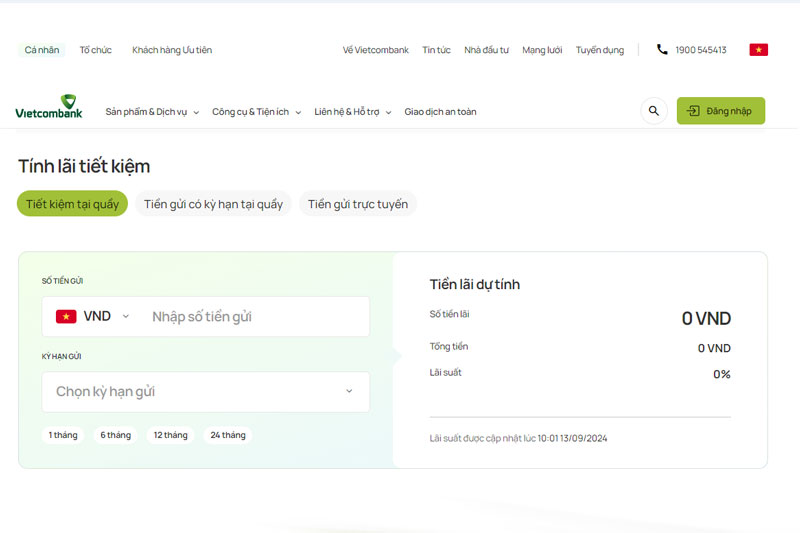Switch to Tiền gửi trực tuyến tab

pos(358,204)
